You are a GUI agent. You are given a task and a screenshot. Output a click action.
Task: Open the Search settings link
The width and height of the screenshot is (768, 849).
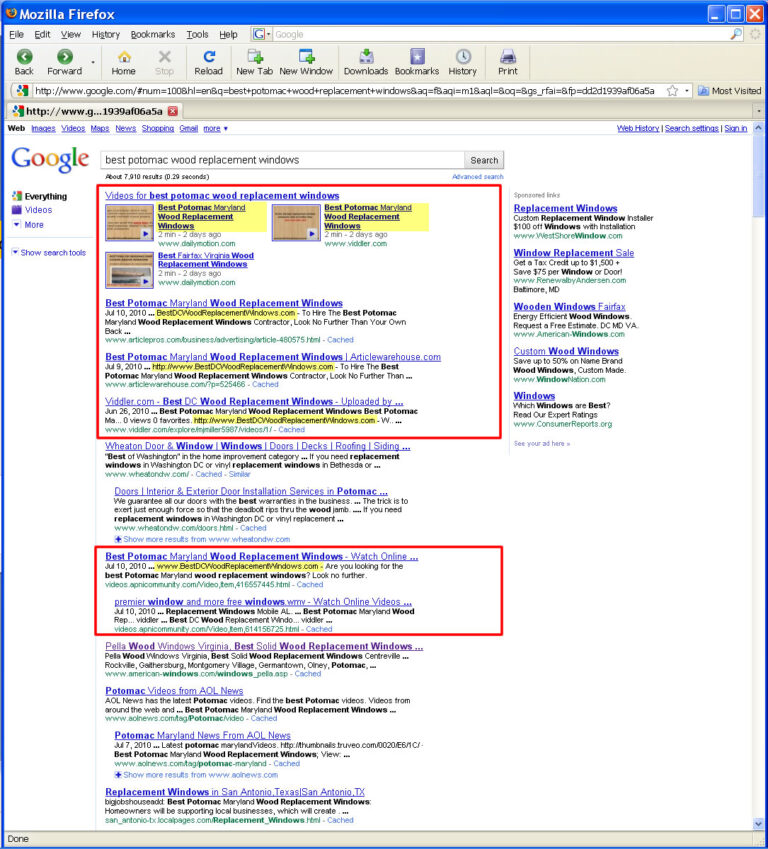tap(692, 128)
